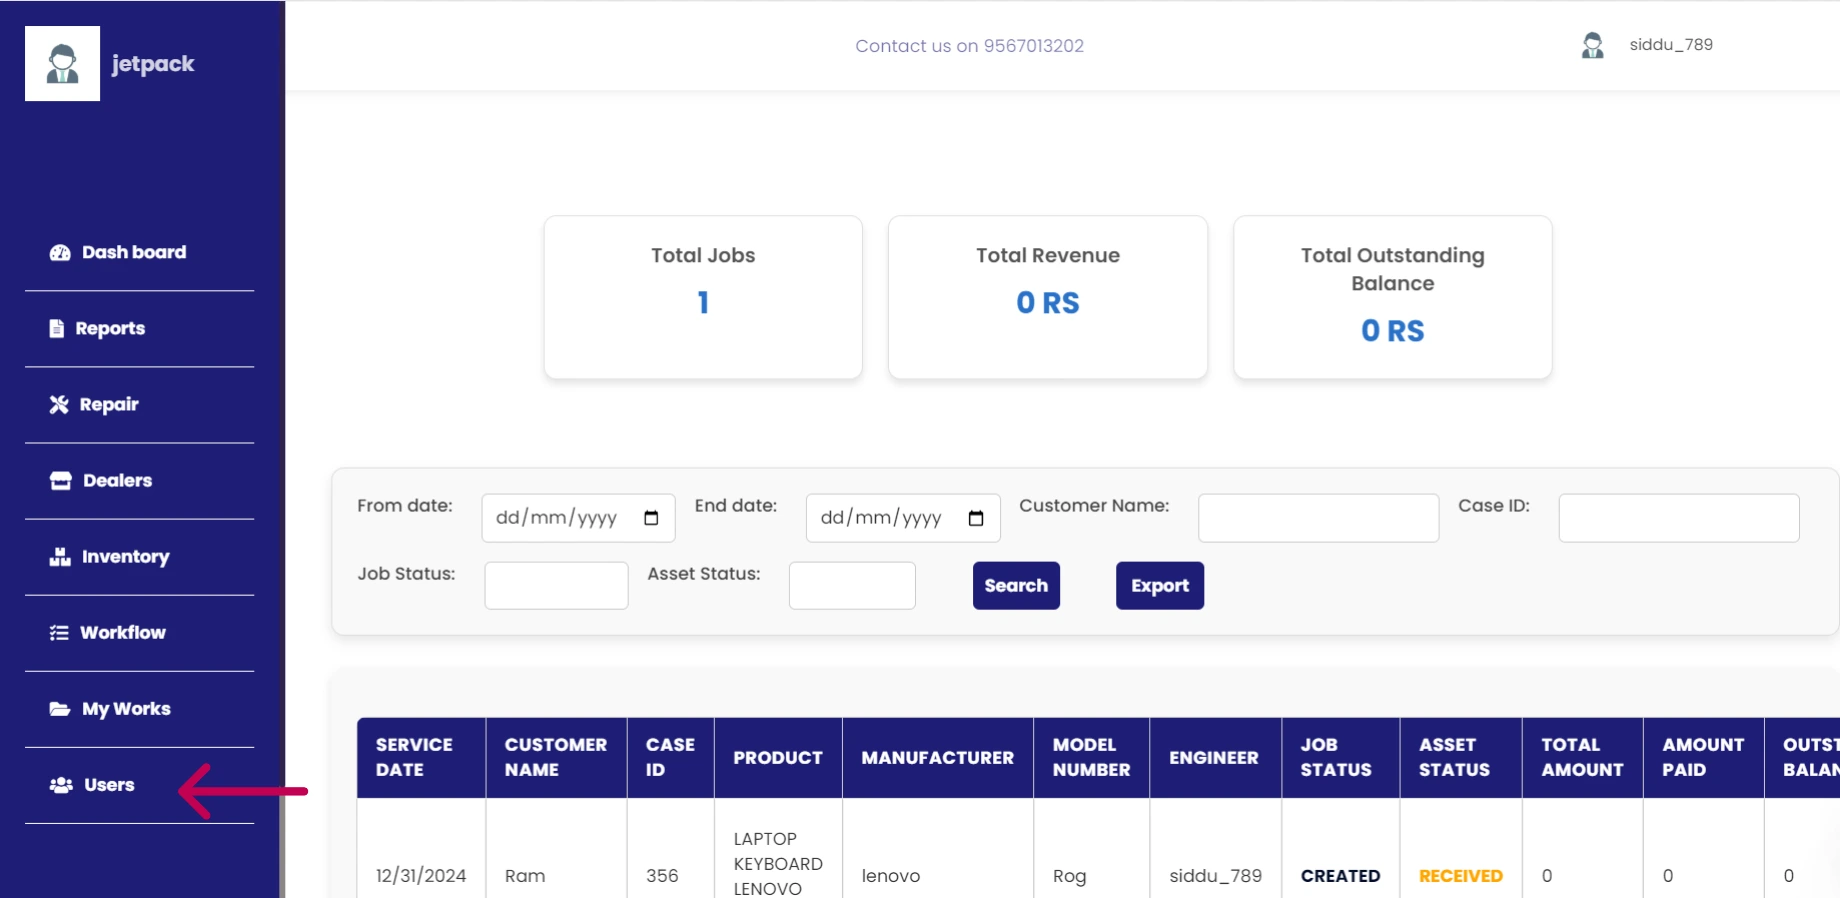Image resolution: width=1840 pixels, height=898 pixels.
Task: Click the Users group icon
Action: click(61, 785)
